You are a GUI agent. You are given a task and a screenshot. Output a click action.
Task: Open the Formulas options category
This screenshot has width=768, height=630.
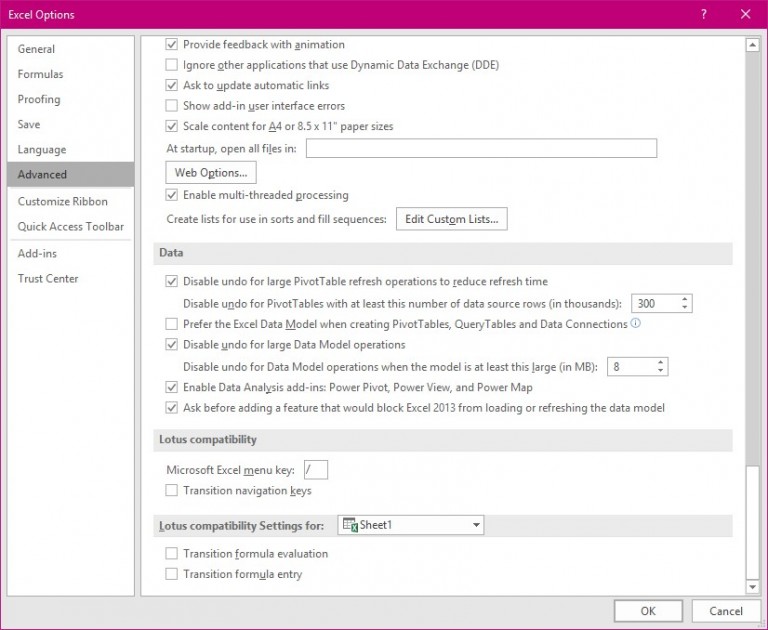pyautogui.click(x=71, y=74)
